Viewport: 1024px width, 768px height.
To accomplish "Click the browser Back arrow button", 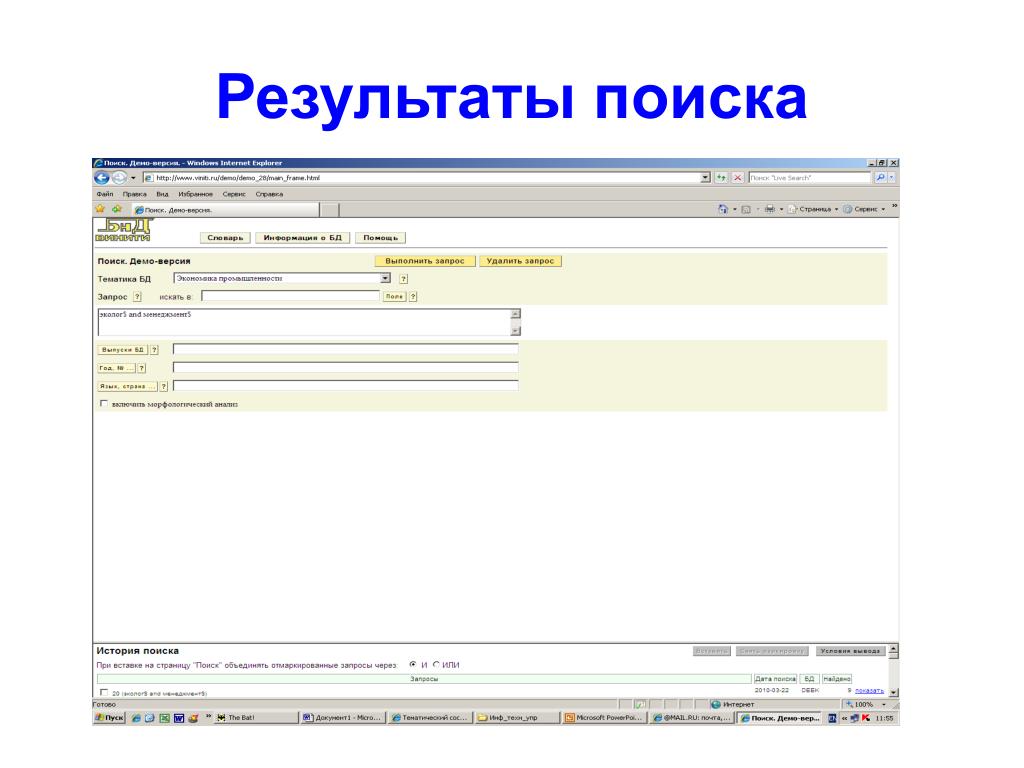I will click(x=102, y=178).
